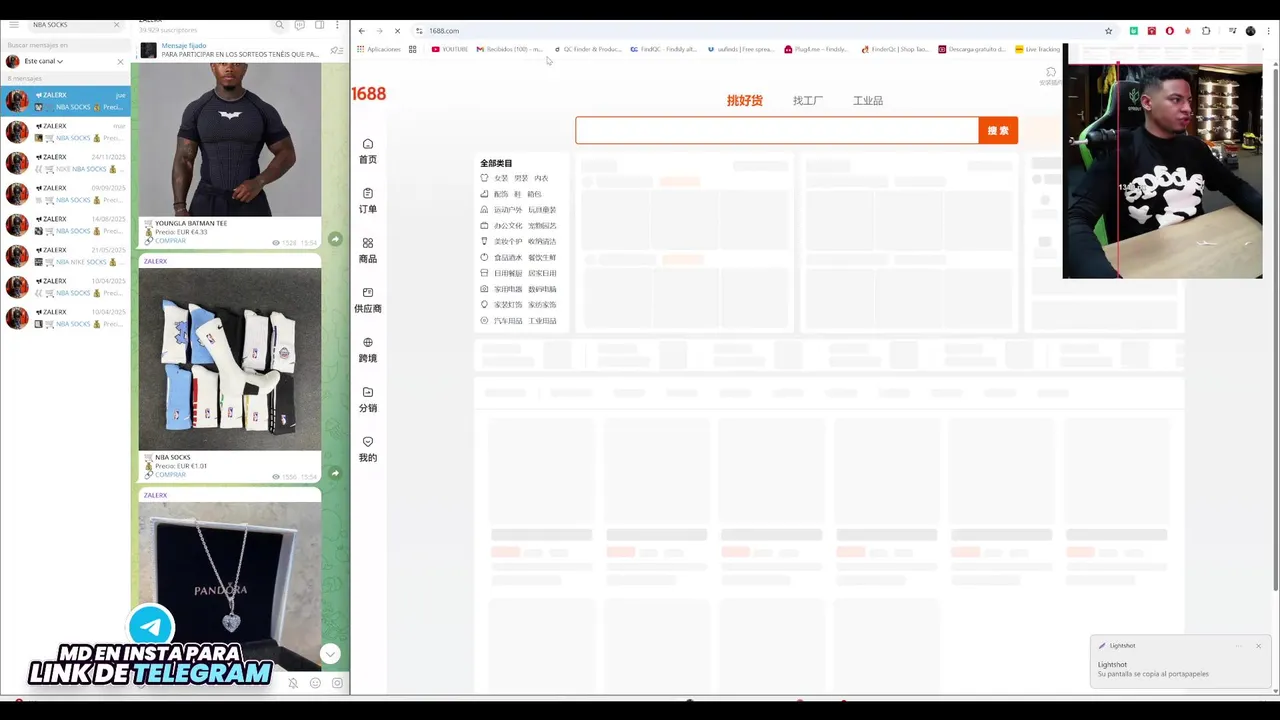
Task: Open 供应商 suppliers in the 1688 sidebar
Action: 368,300
